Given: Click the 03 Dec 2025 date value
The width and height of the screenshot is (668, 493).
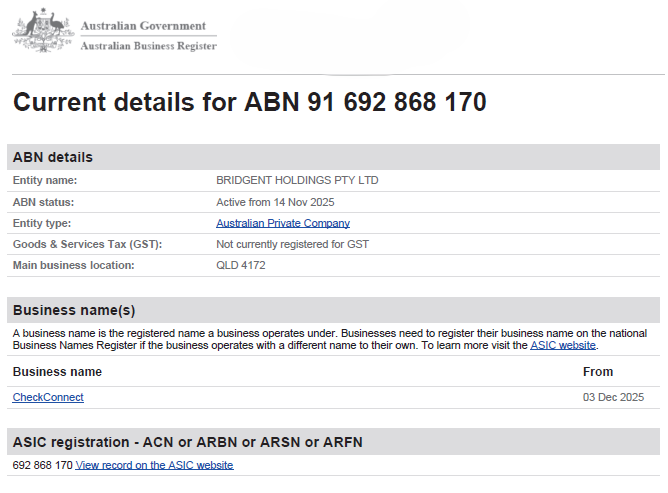Looking at the screenshot, I should tap(613, 397).
